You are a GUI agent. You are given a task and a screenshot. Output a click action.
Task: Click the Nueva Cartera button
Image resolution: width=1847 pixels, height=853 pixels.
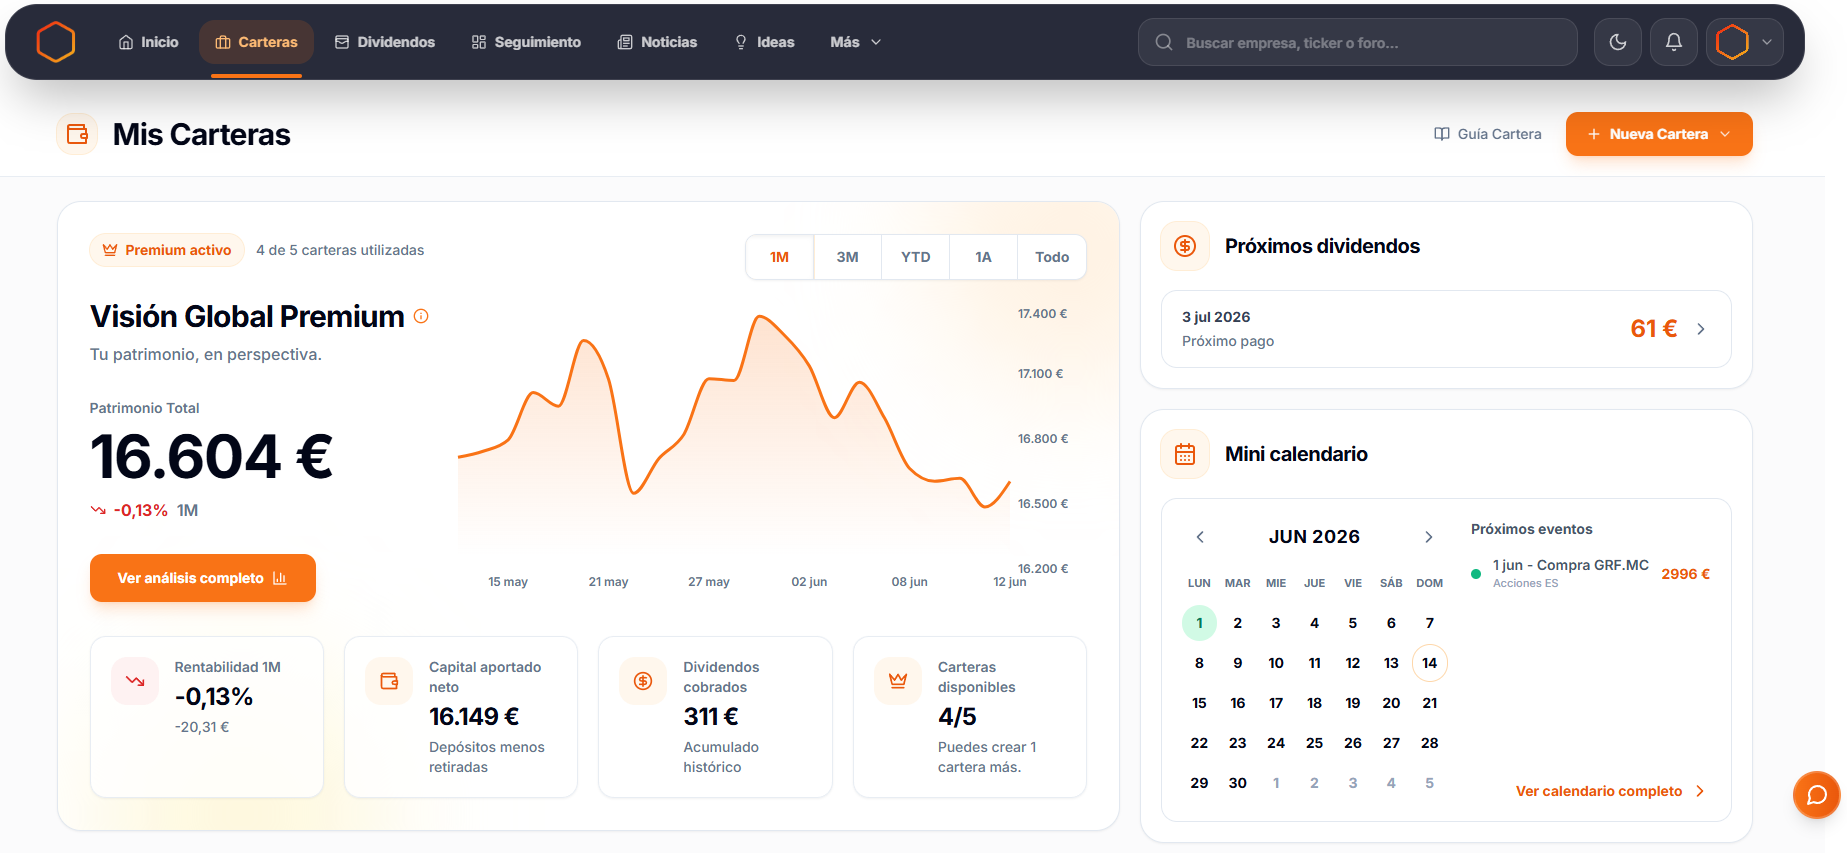tap(1659, 134)
